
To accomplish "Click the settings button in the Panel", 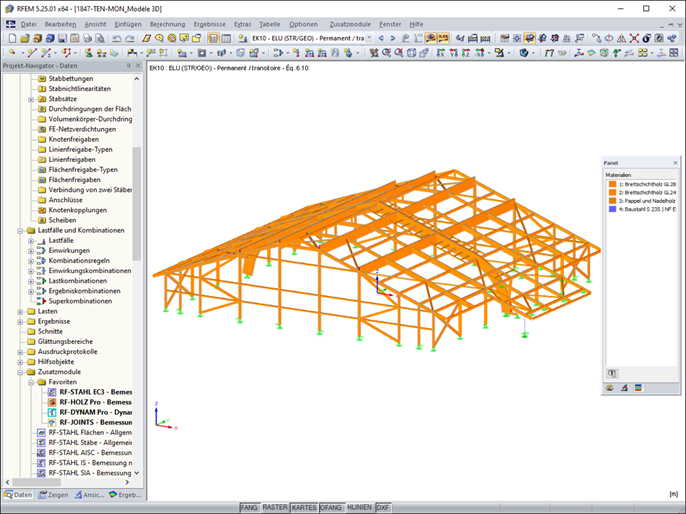I will 612,373.
